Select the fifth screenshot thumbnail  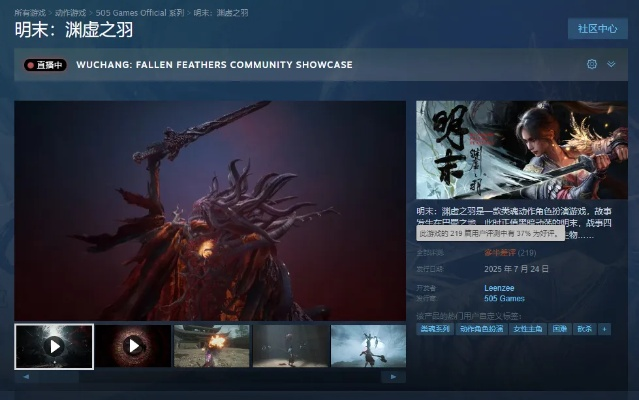tap(368, 346)
